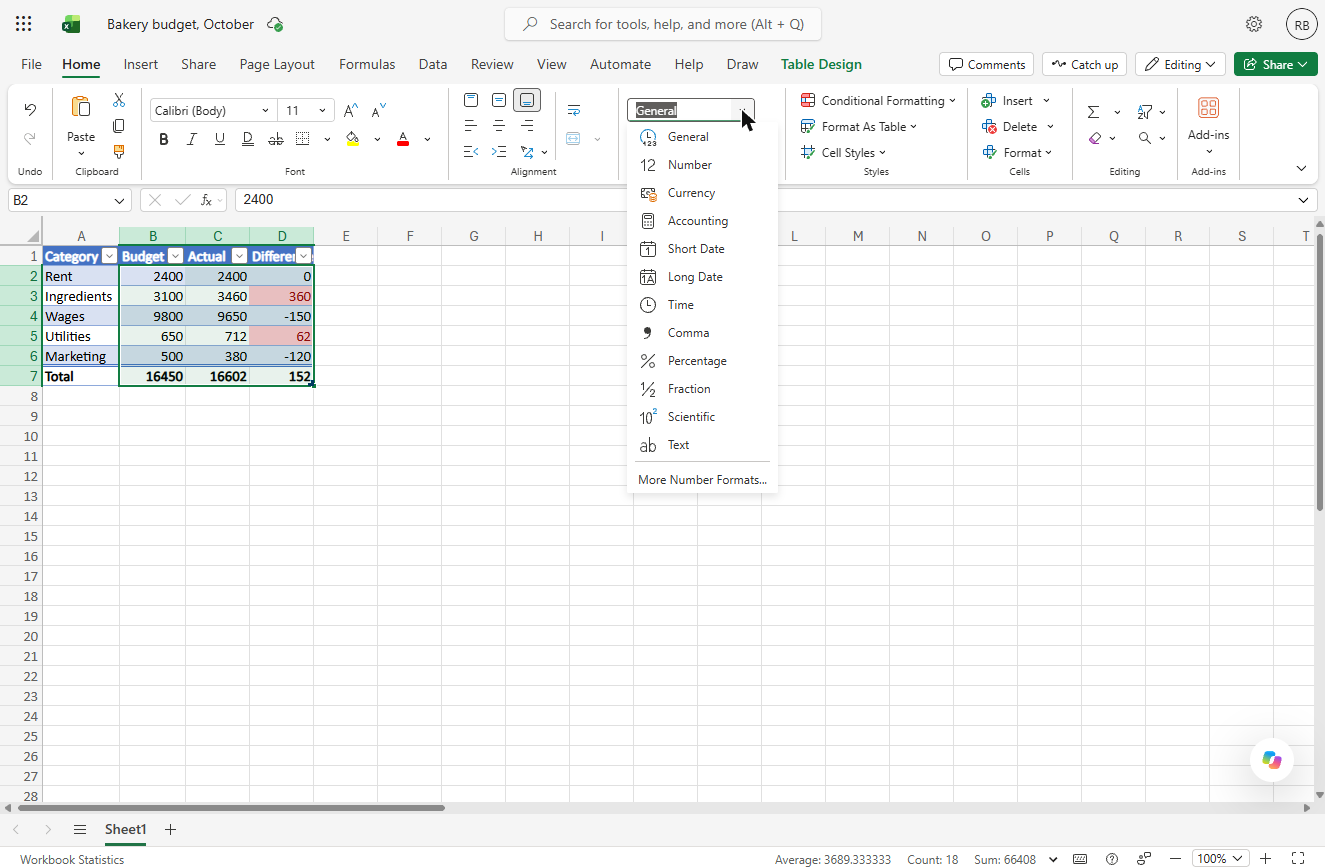Choose Percentage number format

point(701,361)
